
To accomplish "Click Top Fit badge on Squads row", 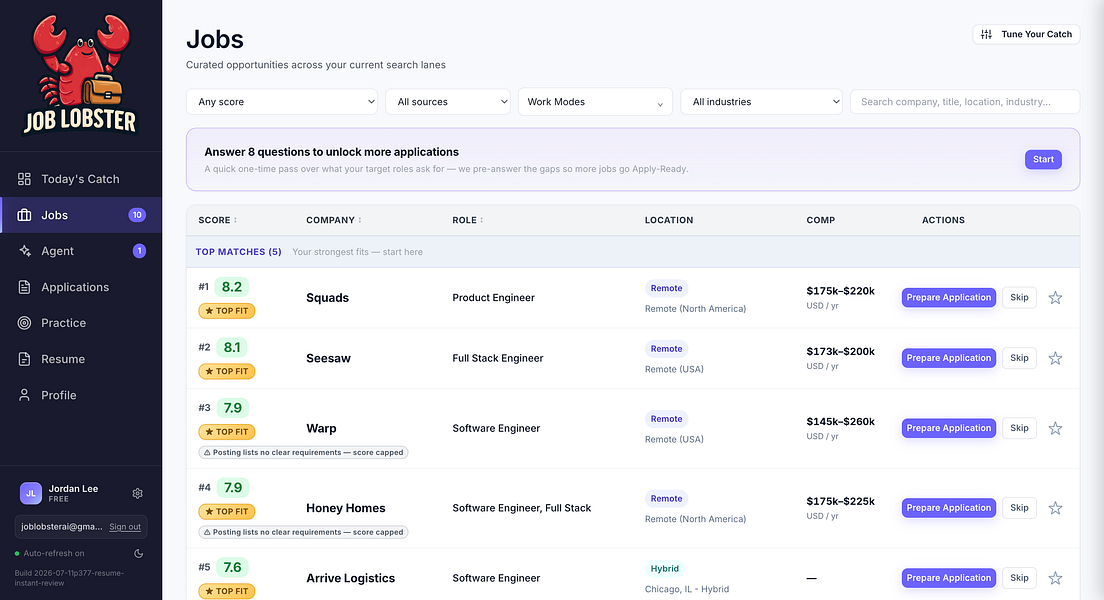I will [x=227, y=311].
